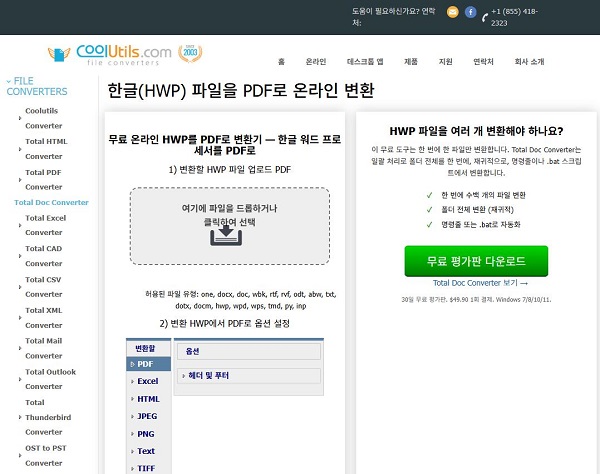The image size is (600, 474).
Task: Click the CoolUtils winged file logo icon
Action: (59, 54)
